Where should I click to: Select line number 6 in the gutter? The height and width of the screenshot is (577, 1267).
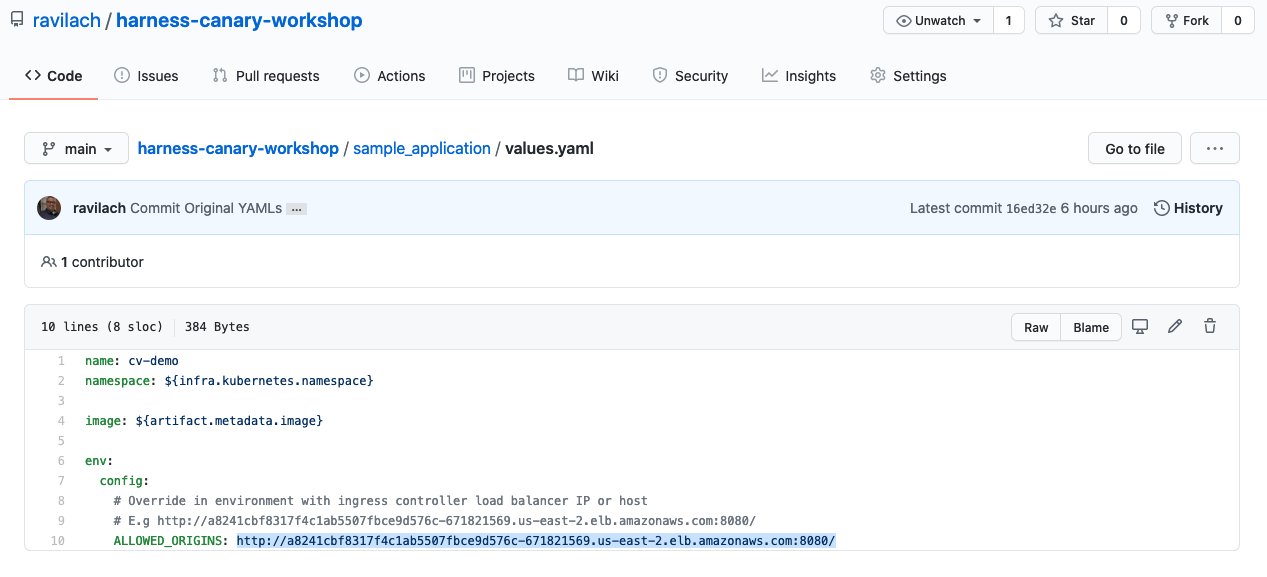61,461
